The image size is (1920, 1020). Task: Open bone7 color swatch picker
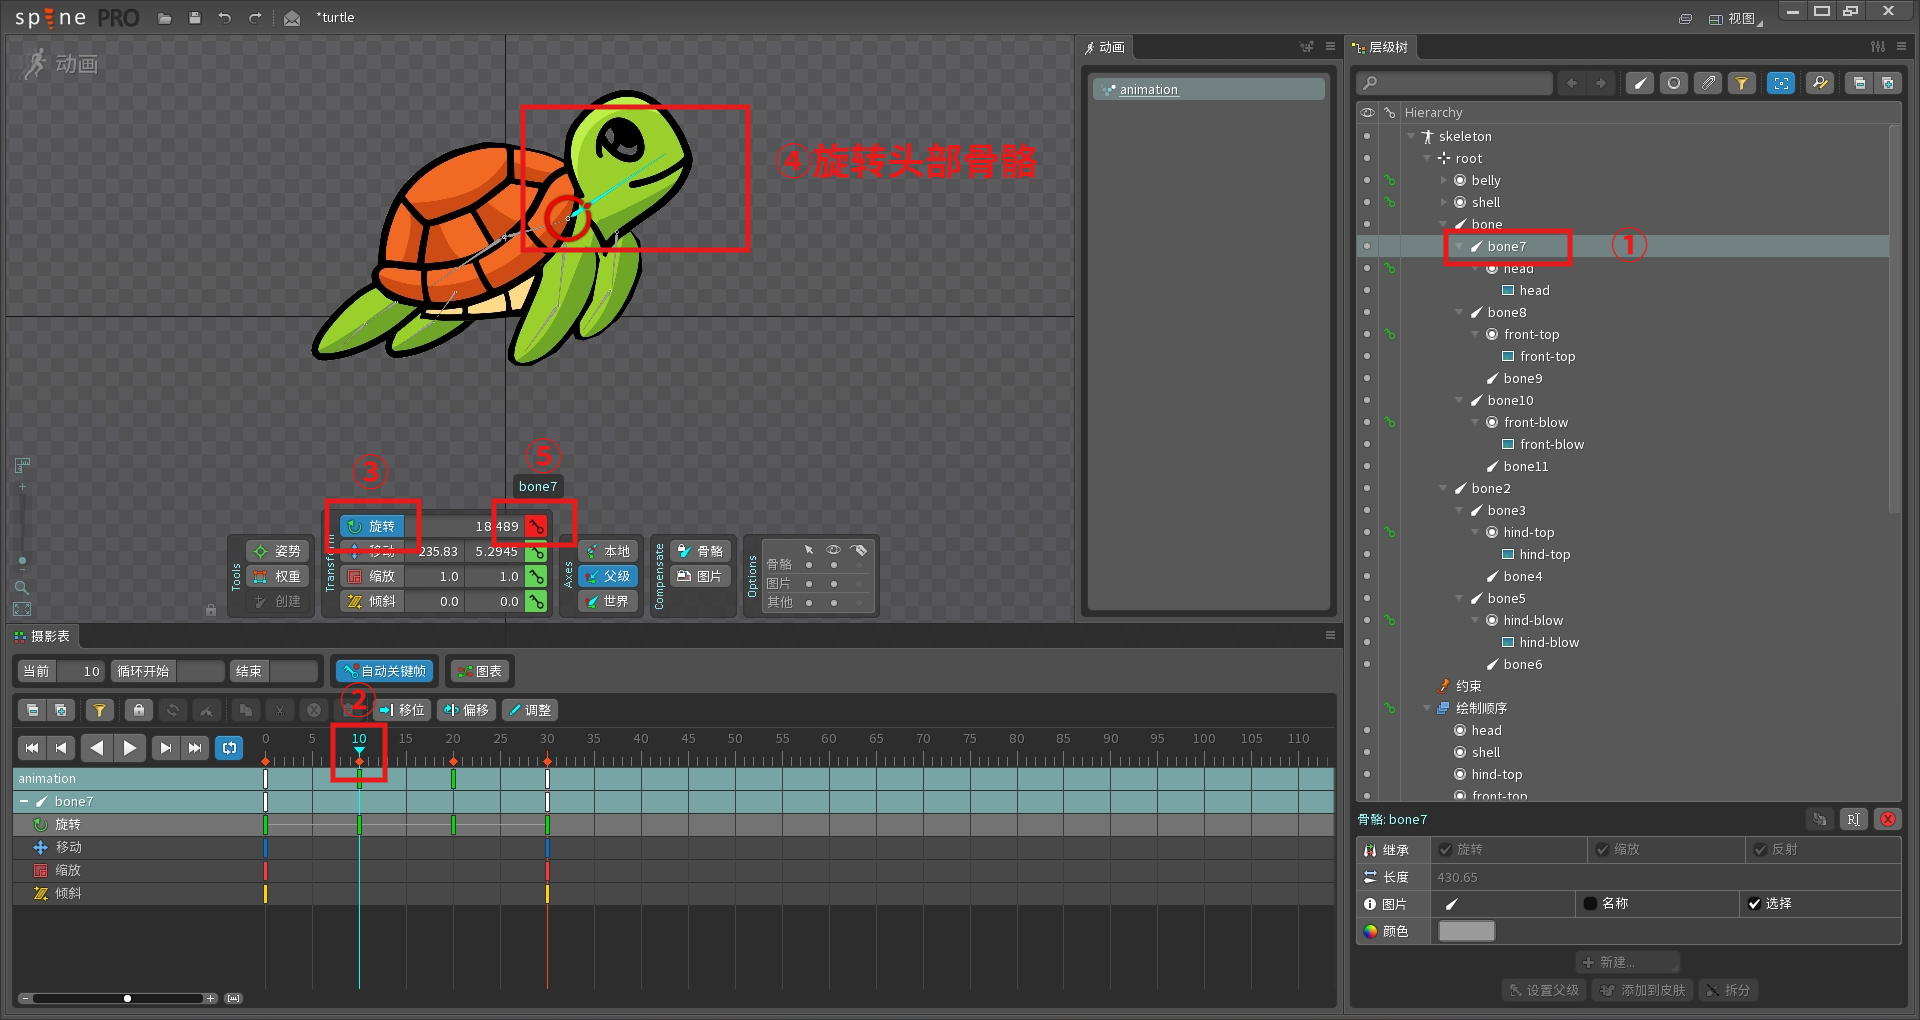coord(1466,931)
